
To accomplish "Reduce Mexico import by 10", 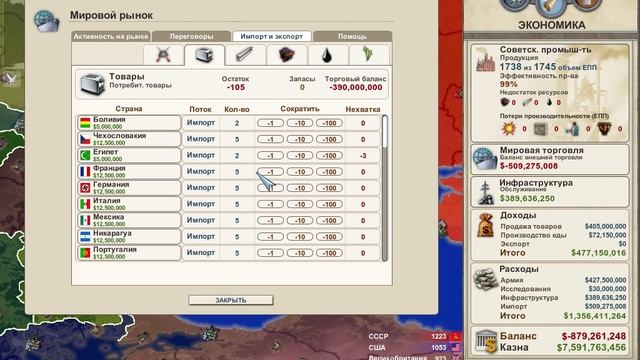I will (x=300, y=220).
